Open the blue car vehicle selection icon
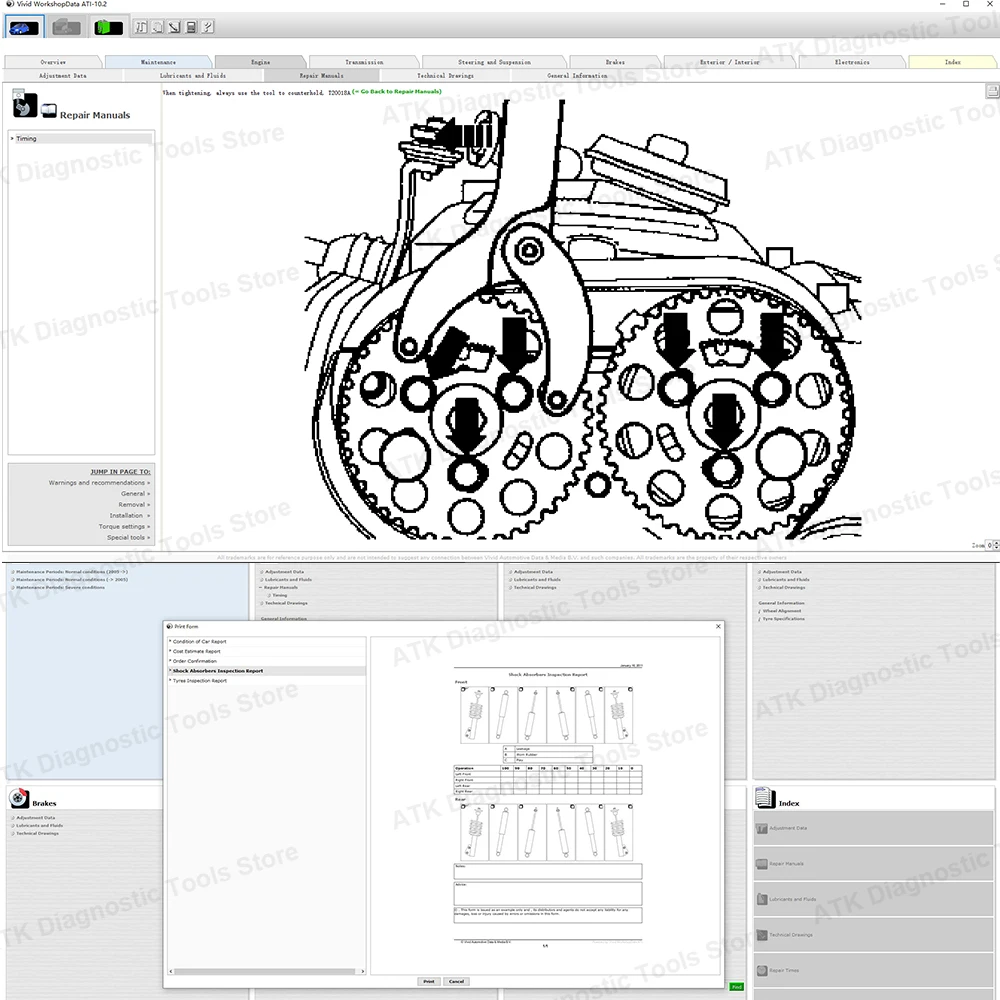Image resolution: width=1000 pixels, height=1000 pixels. coord(24,27)
